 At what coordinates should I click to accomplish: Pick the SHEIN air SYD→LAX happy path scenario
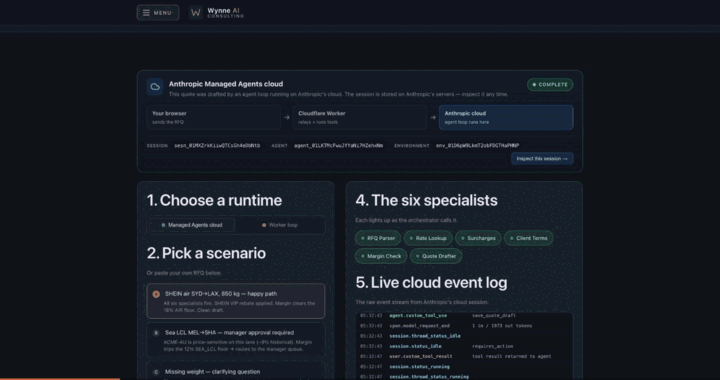click(236, 301)
